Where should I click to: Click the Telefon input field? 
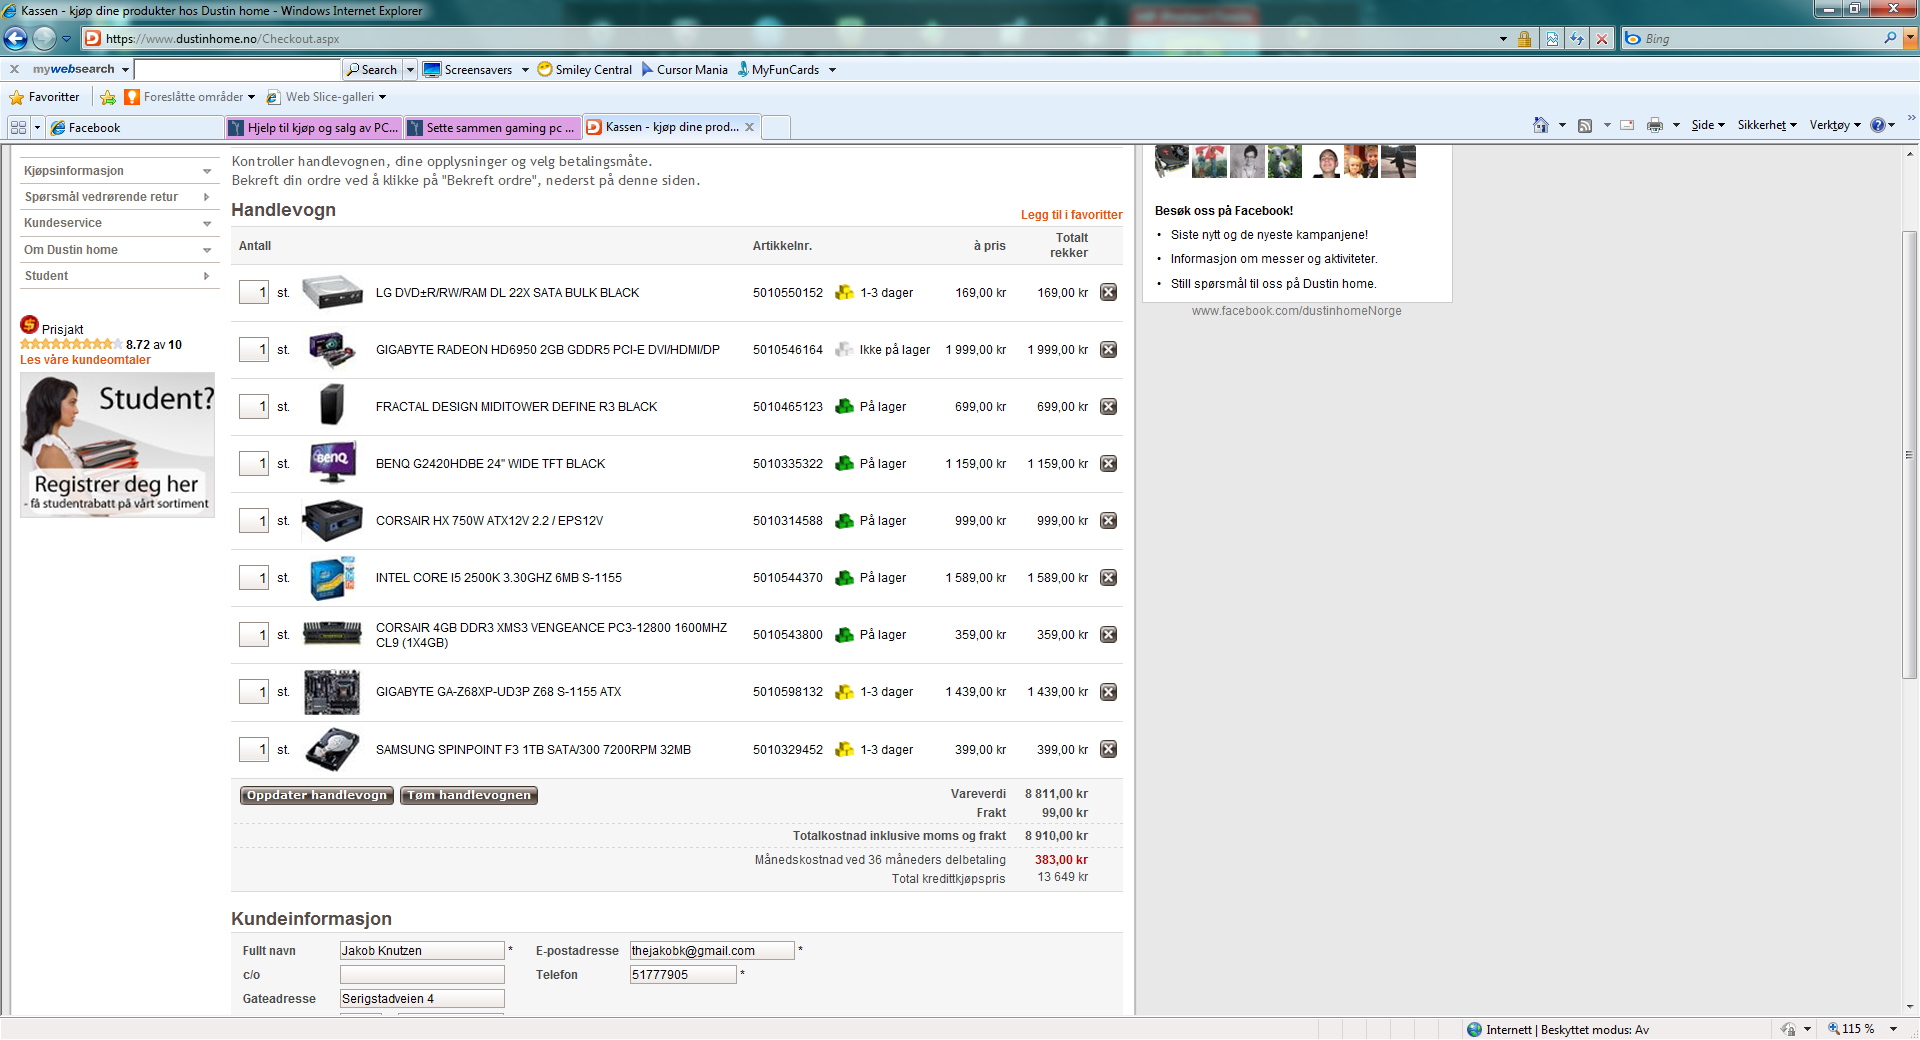[x=683, y=974]
